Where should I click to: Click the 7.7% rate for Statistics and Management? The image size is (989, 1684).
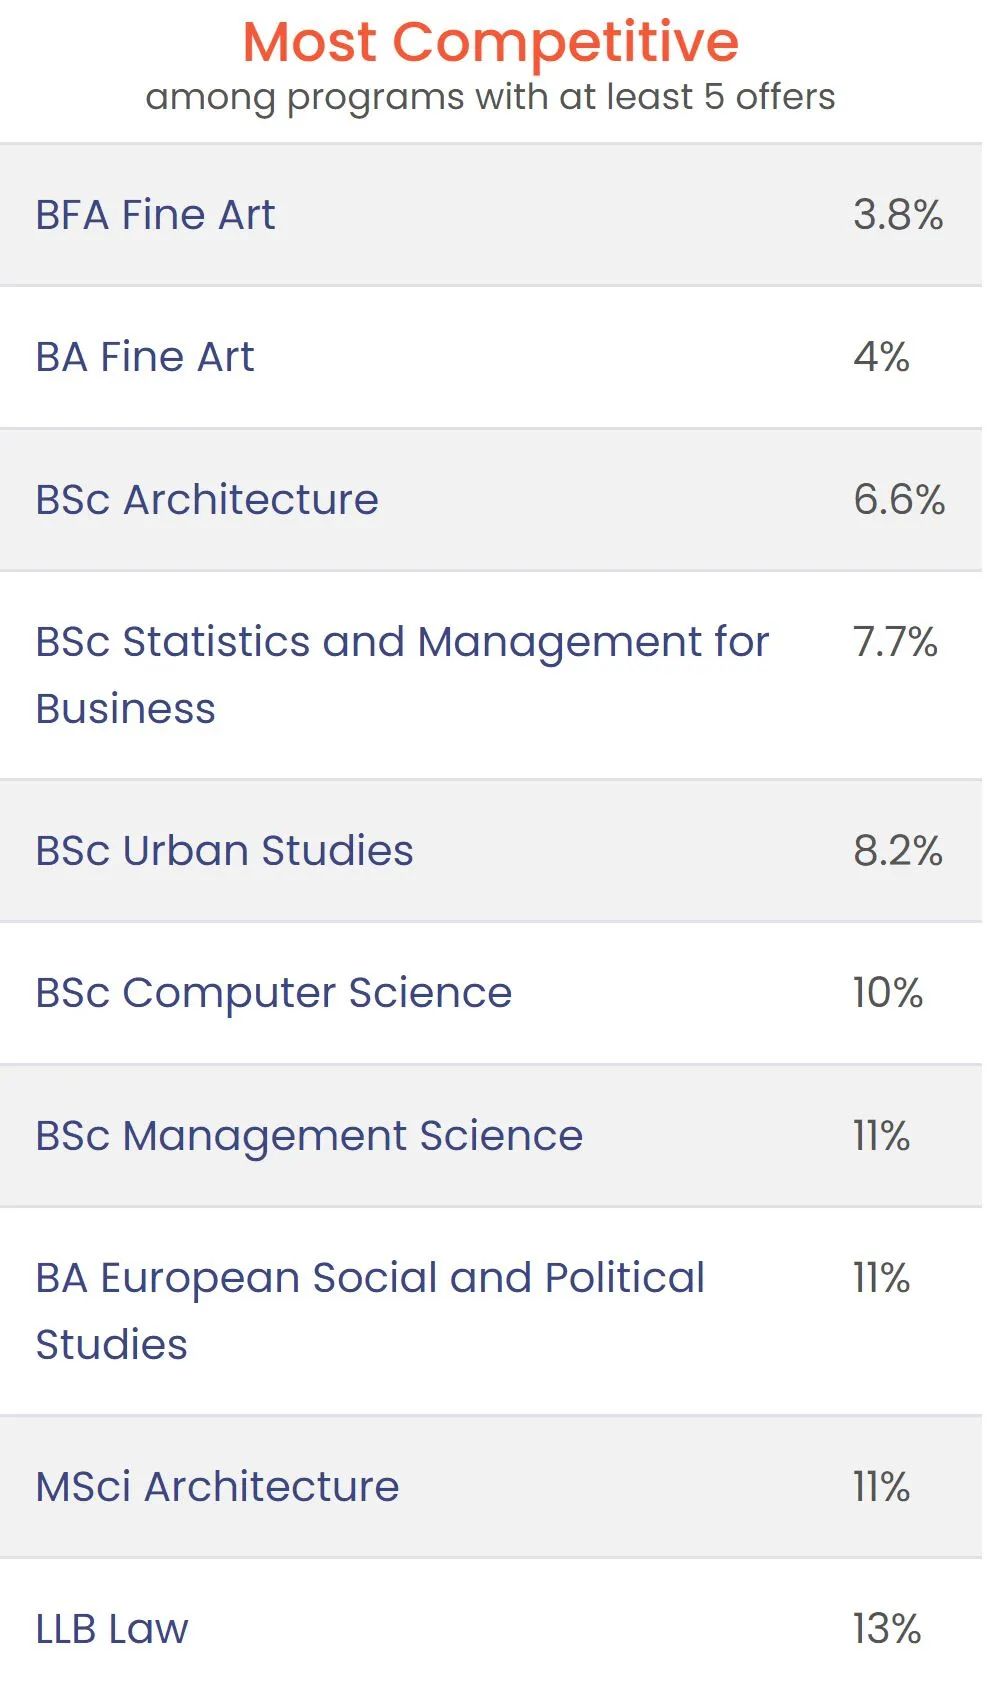(895, 642)
